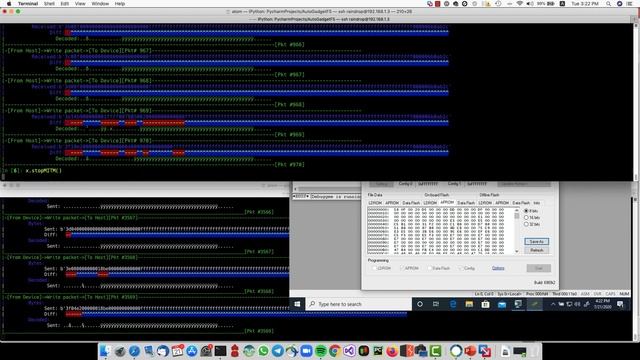Open Terminal icon in the Dock

point(220,351)
